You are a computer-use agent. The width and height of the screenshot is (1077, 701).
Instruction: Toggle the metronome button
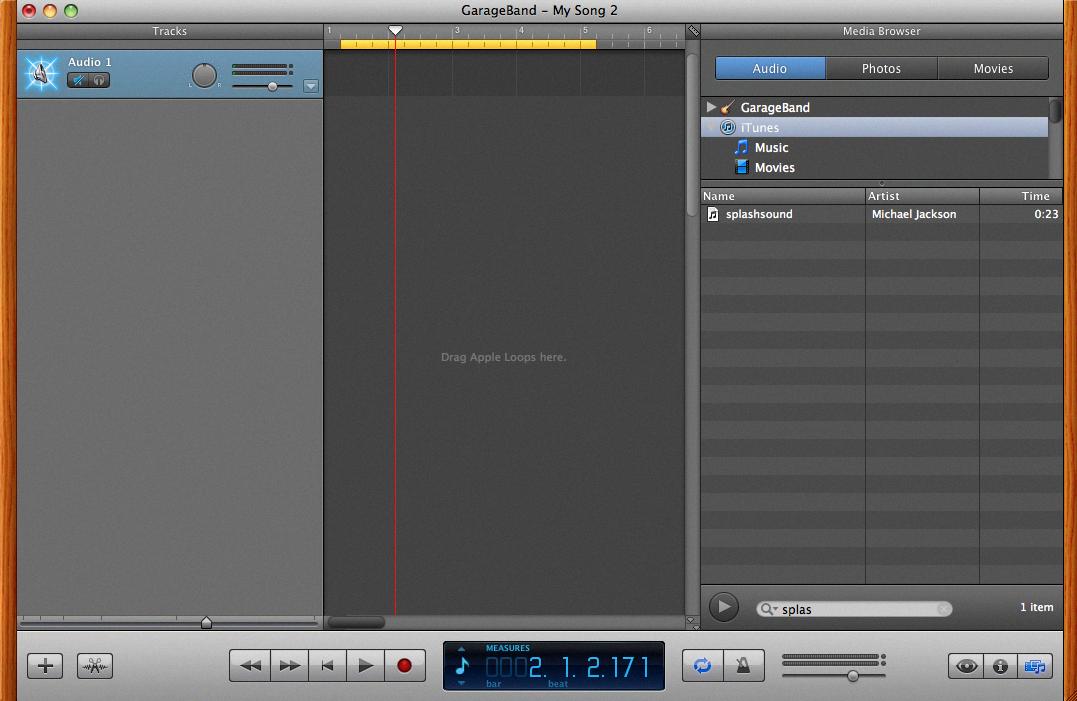[743, 665]
